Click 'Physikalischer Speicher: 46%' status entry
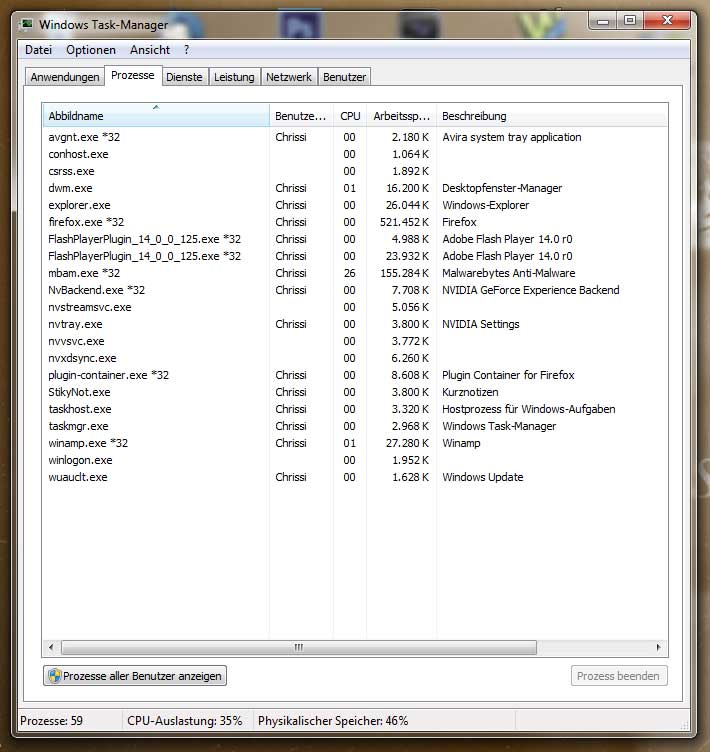The image size is (710, 752). point(333,721)
